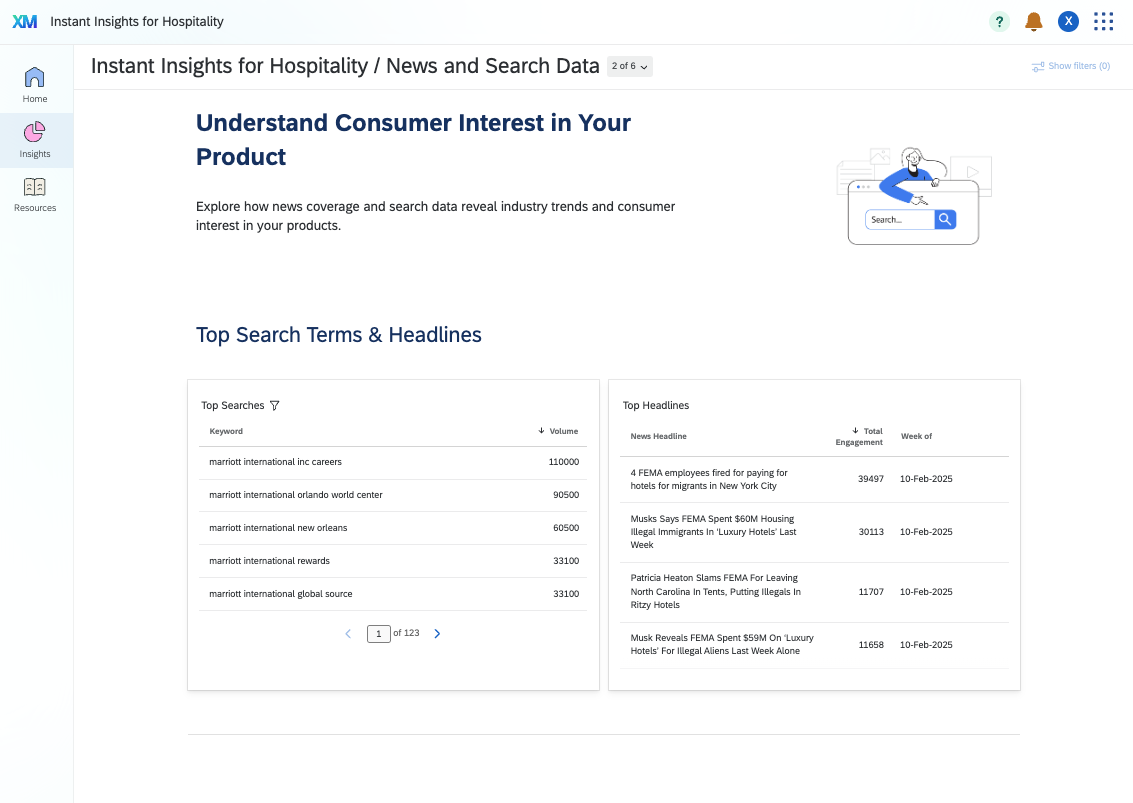Open the user account avatar
The width and height of the screenshot is (1133, 803).
click(x=1068, y=21)
